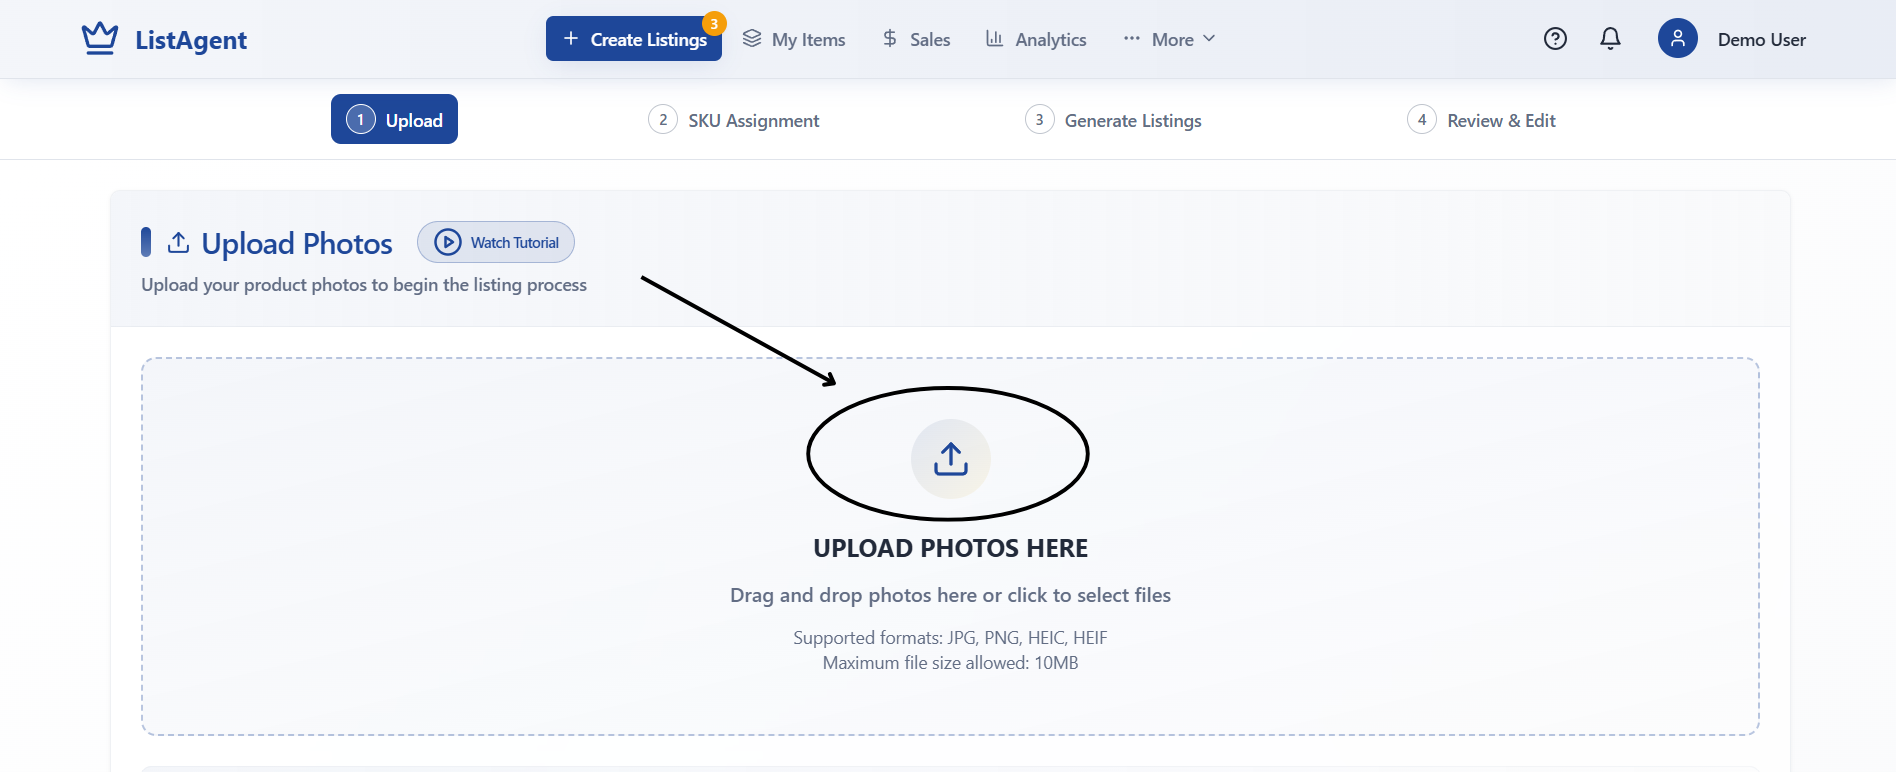Click the user avatar icon

click(x=1678, y=38)
